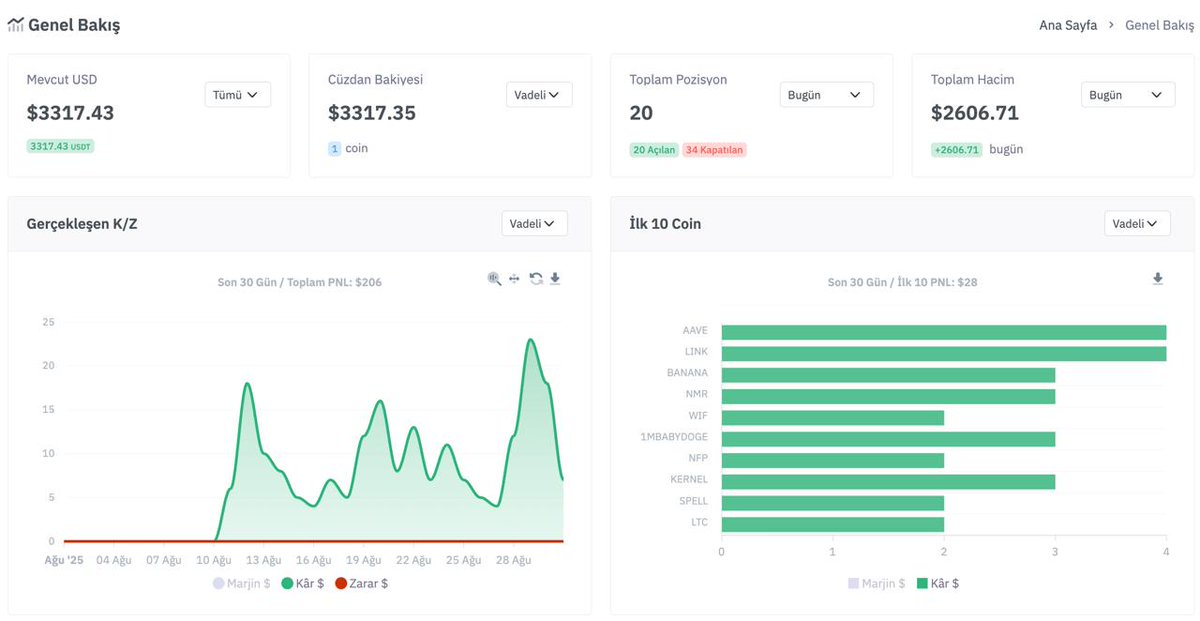Open the Vadeli dropdown in İlk 10 Coin panel
Image resolution: width=1200 pixels, height=621 pixels.
1137,224
